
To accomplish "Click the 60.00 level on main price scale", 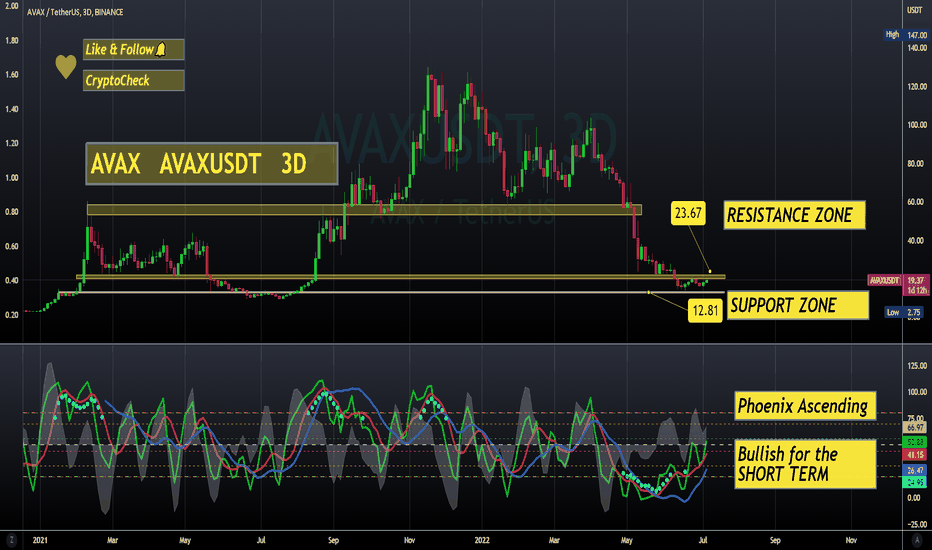I will 917,202.
